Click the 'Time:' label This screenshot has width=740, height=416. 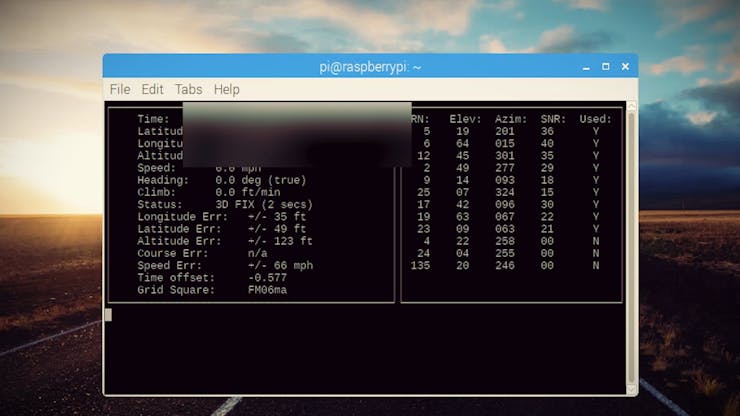coord(153,119)
